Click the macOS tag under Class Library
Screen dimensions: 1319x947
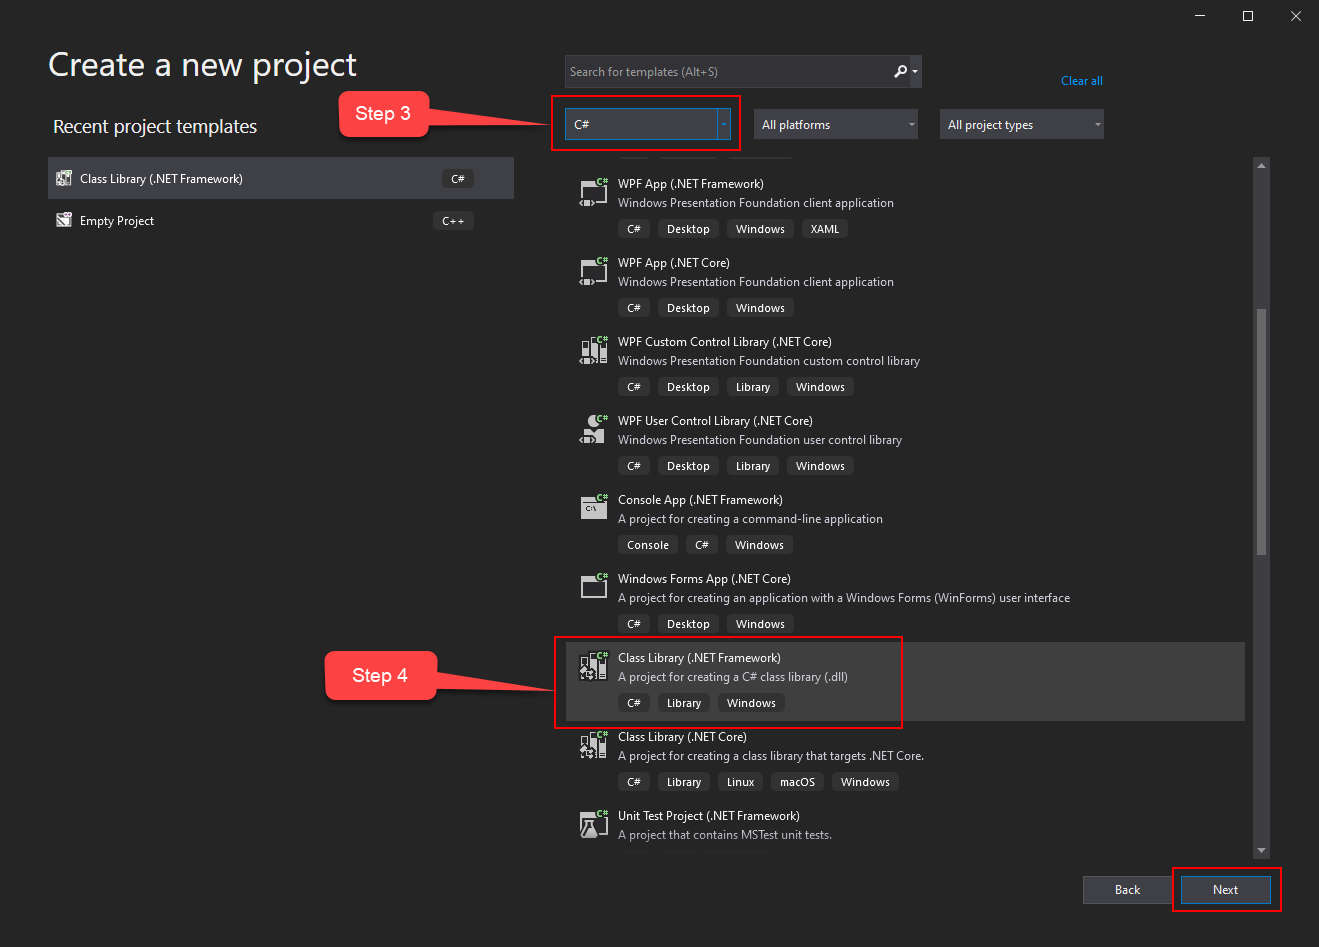[798, 782]
